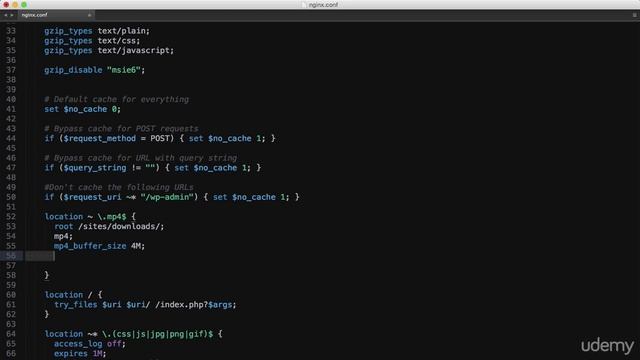The image size is (640, 360).
Task: Click line number 50 in the gutter
Action: pyautogui.click(x=11, y=198)
